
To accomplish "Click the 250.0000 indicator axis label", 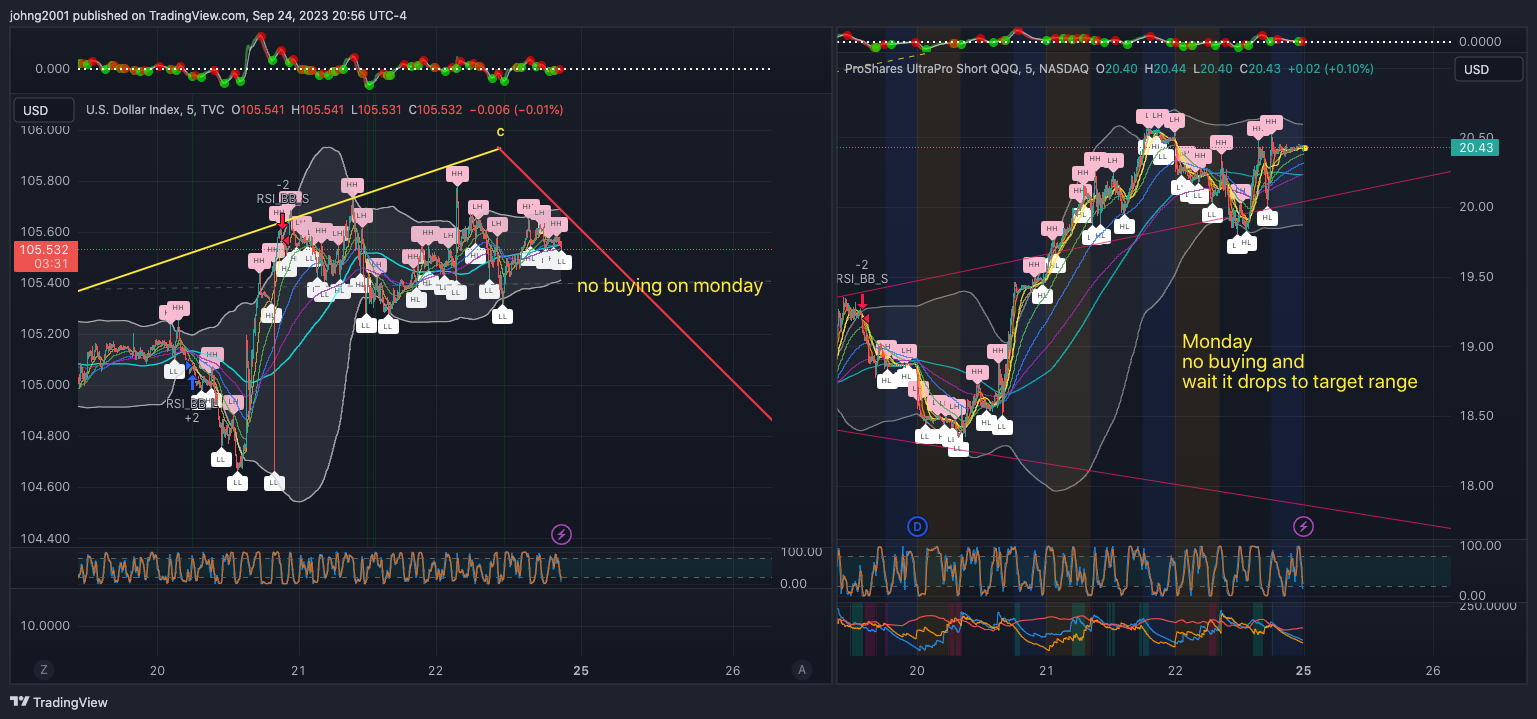I will (1487, 605).
